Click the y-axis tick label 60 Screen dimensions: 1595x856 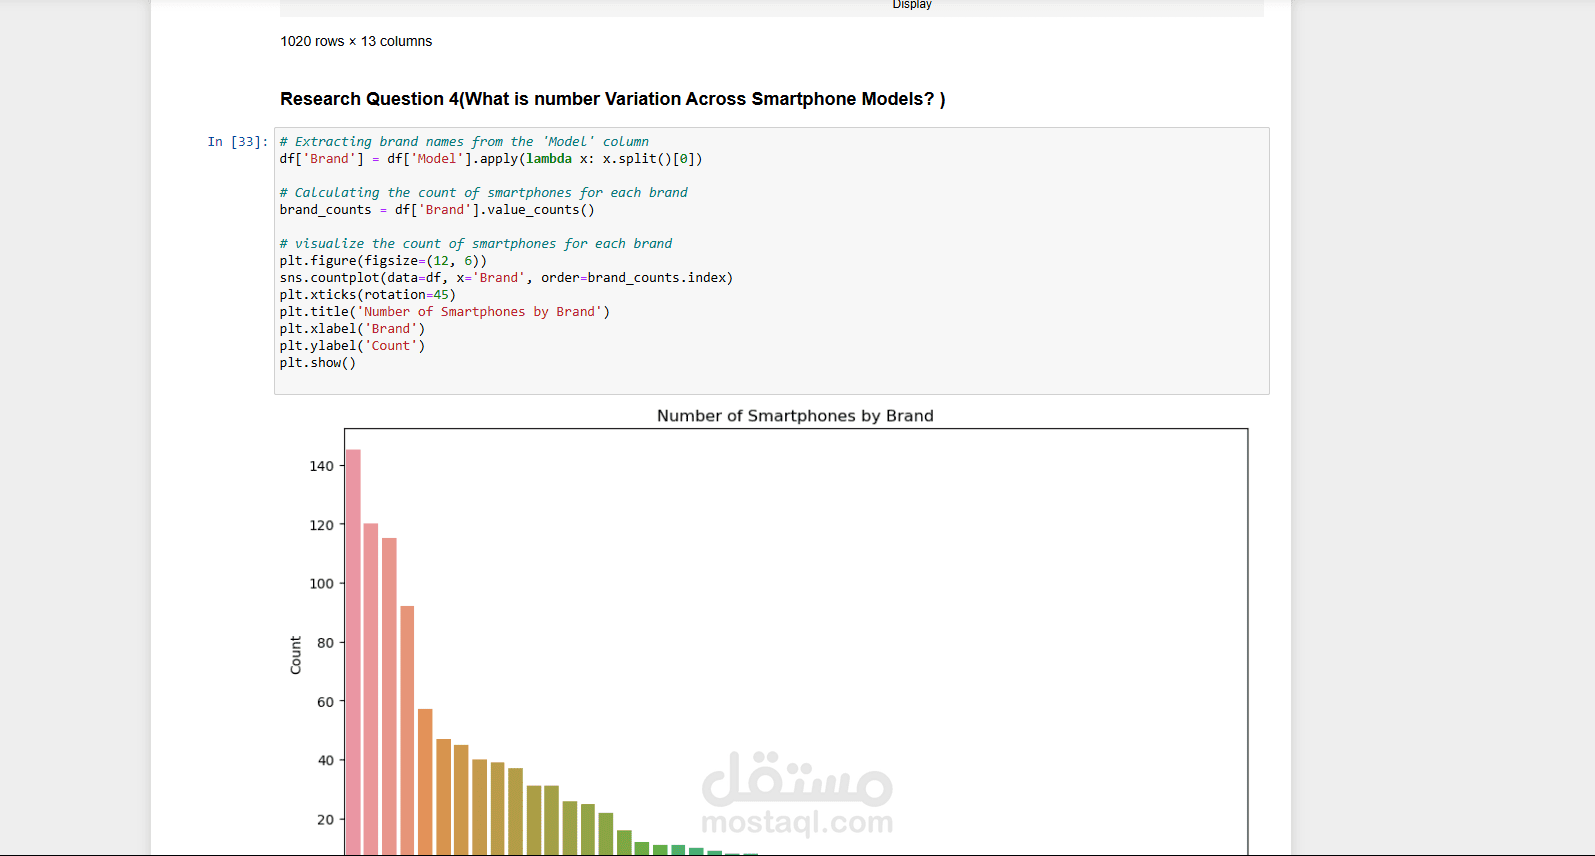point(325,702)
